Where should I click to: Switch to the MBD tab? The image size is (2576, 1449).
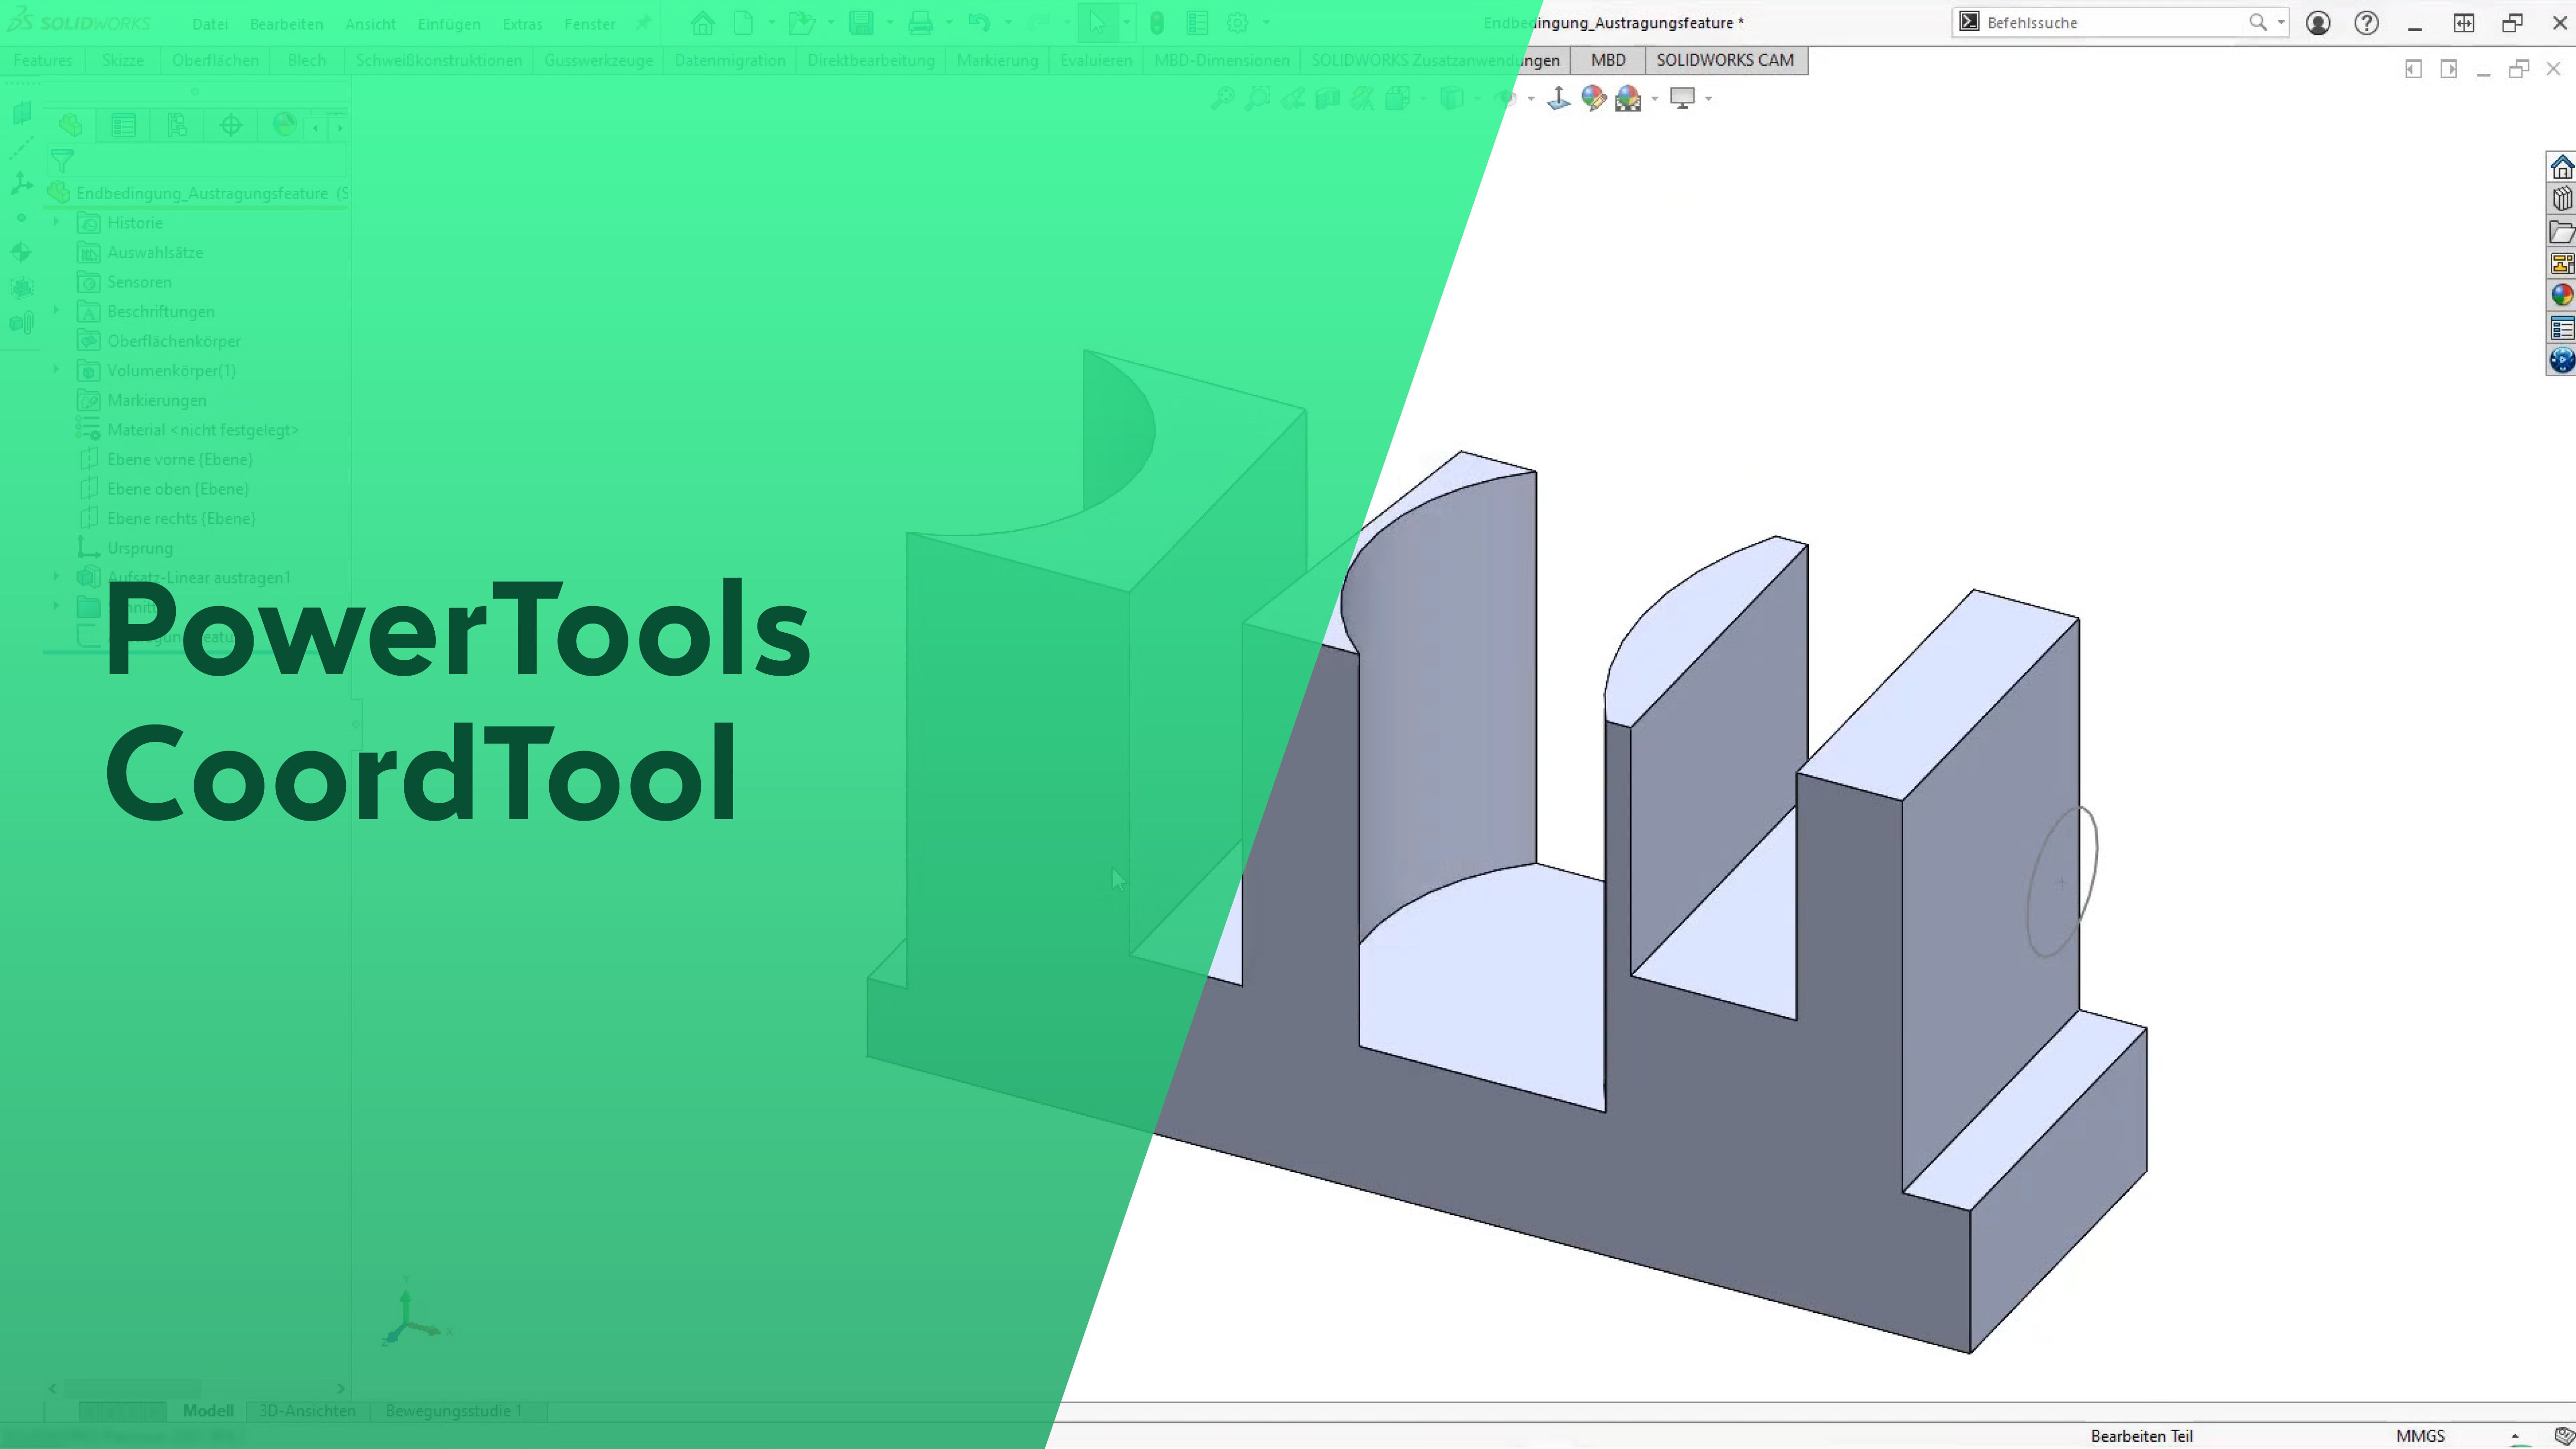(1608, 60)
